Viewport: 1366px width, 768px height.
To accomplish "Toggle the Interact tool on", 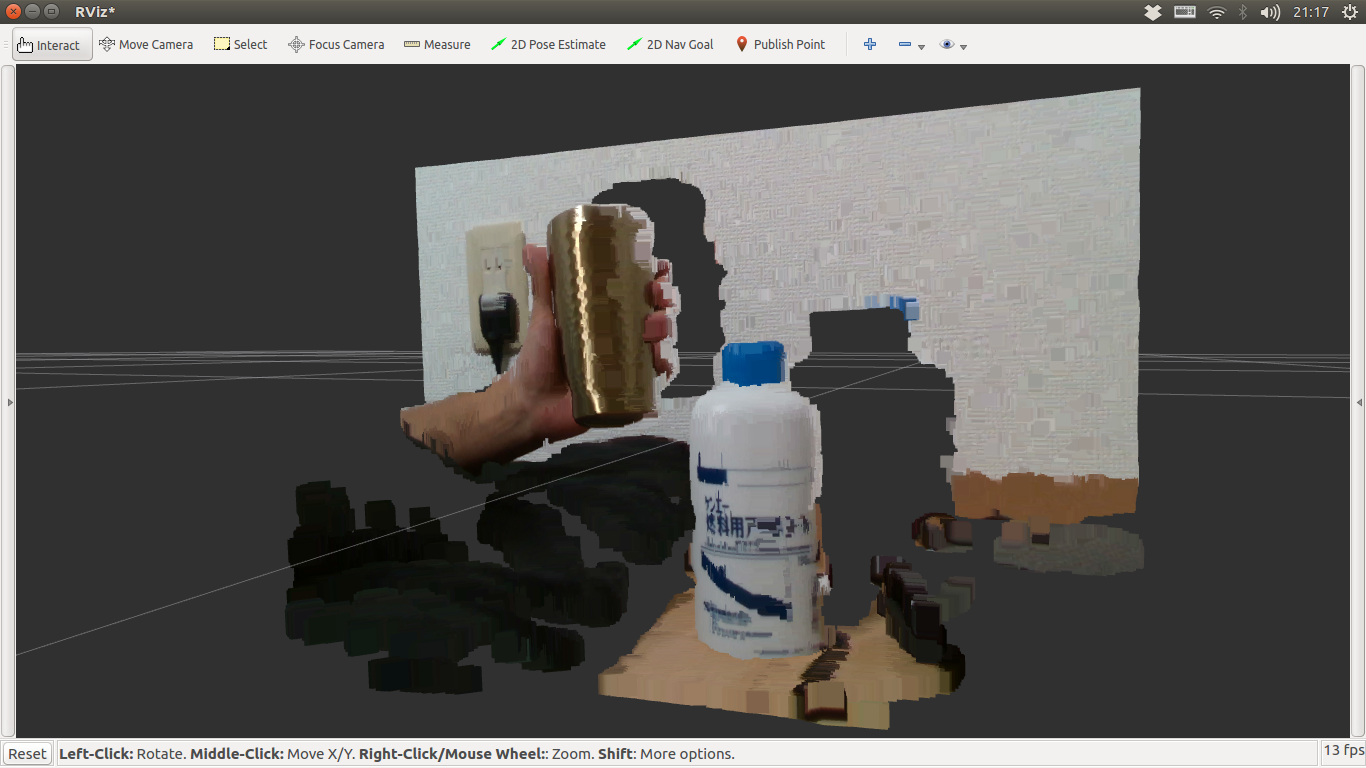I will tap(51, 44).
